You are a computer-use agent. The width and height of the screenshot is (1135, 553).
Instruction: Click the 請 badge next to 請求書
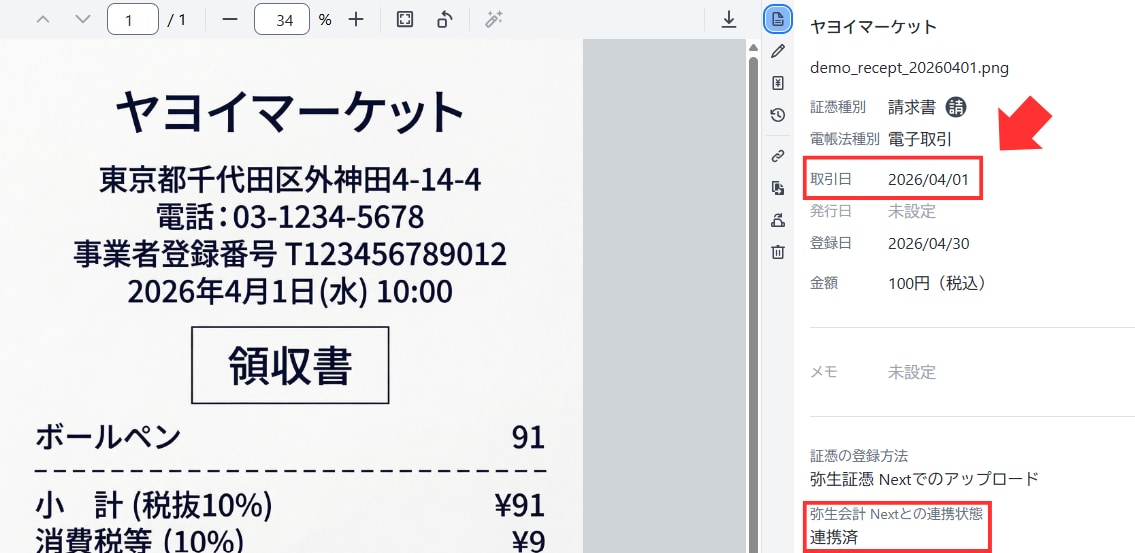[955, 107]
